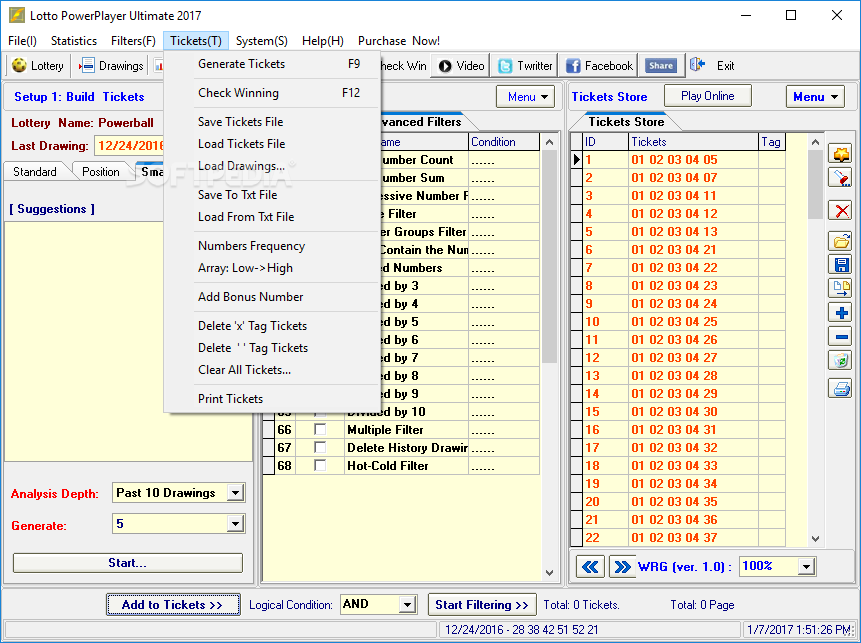Click the recycle bin clear icon
The height and width of the screenshot is (643, 861).
click(841, 361)
